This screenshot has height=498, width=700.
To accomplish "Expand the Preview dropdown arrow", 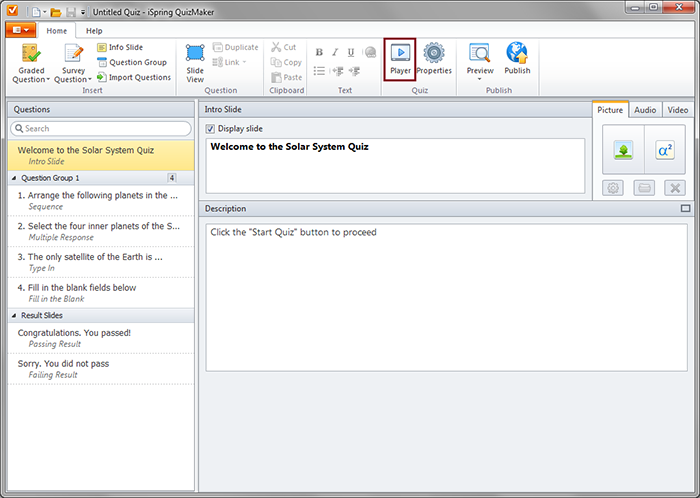I will (x=479, y=79).
